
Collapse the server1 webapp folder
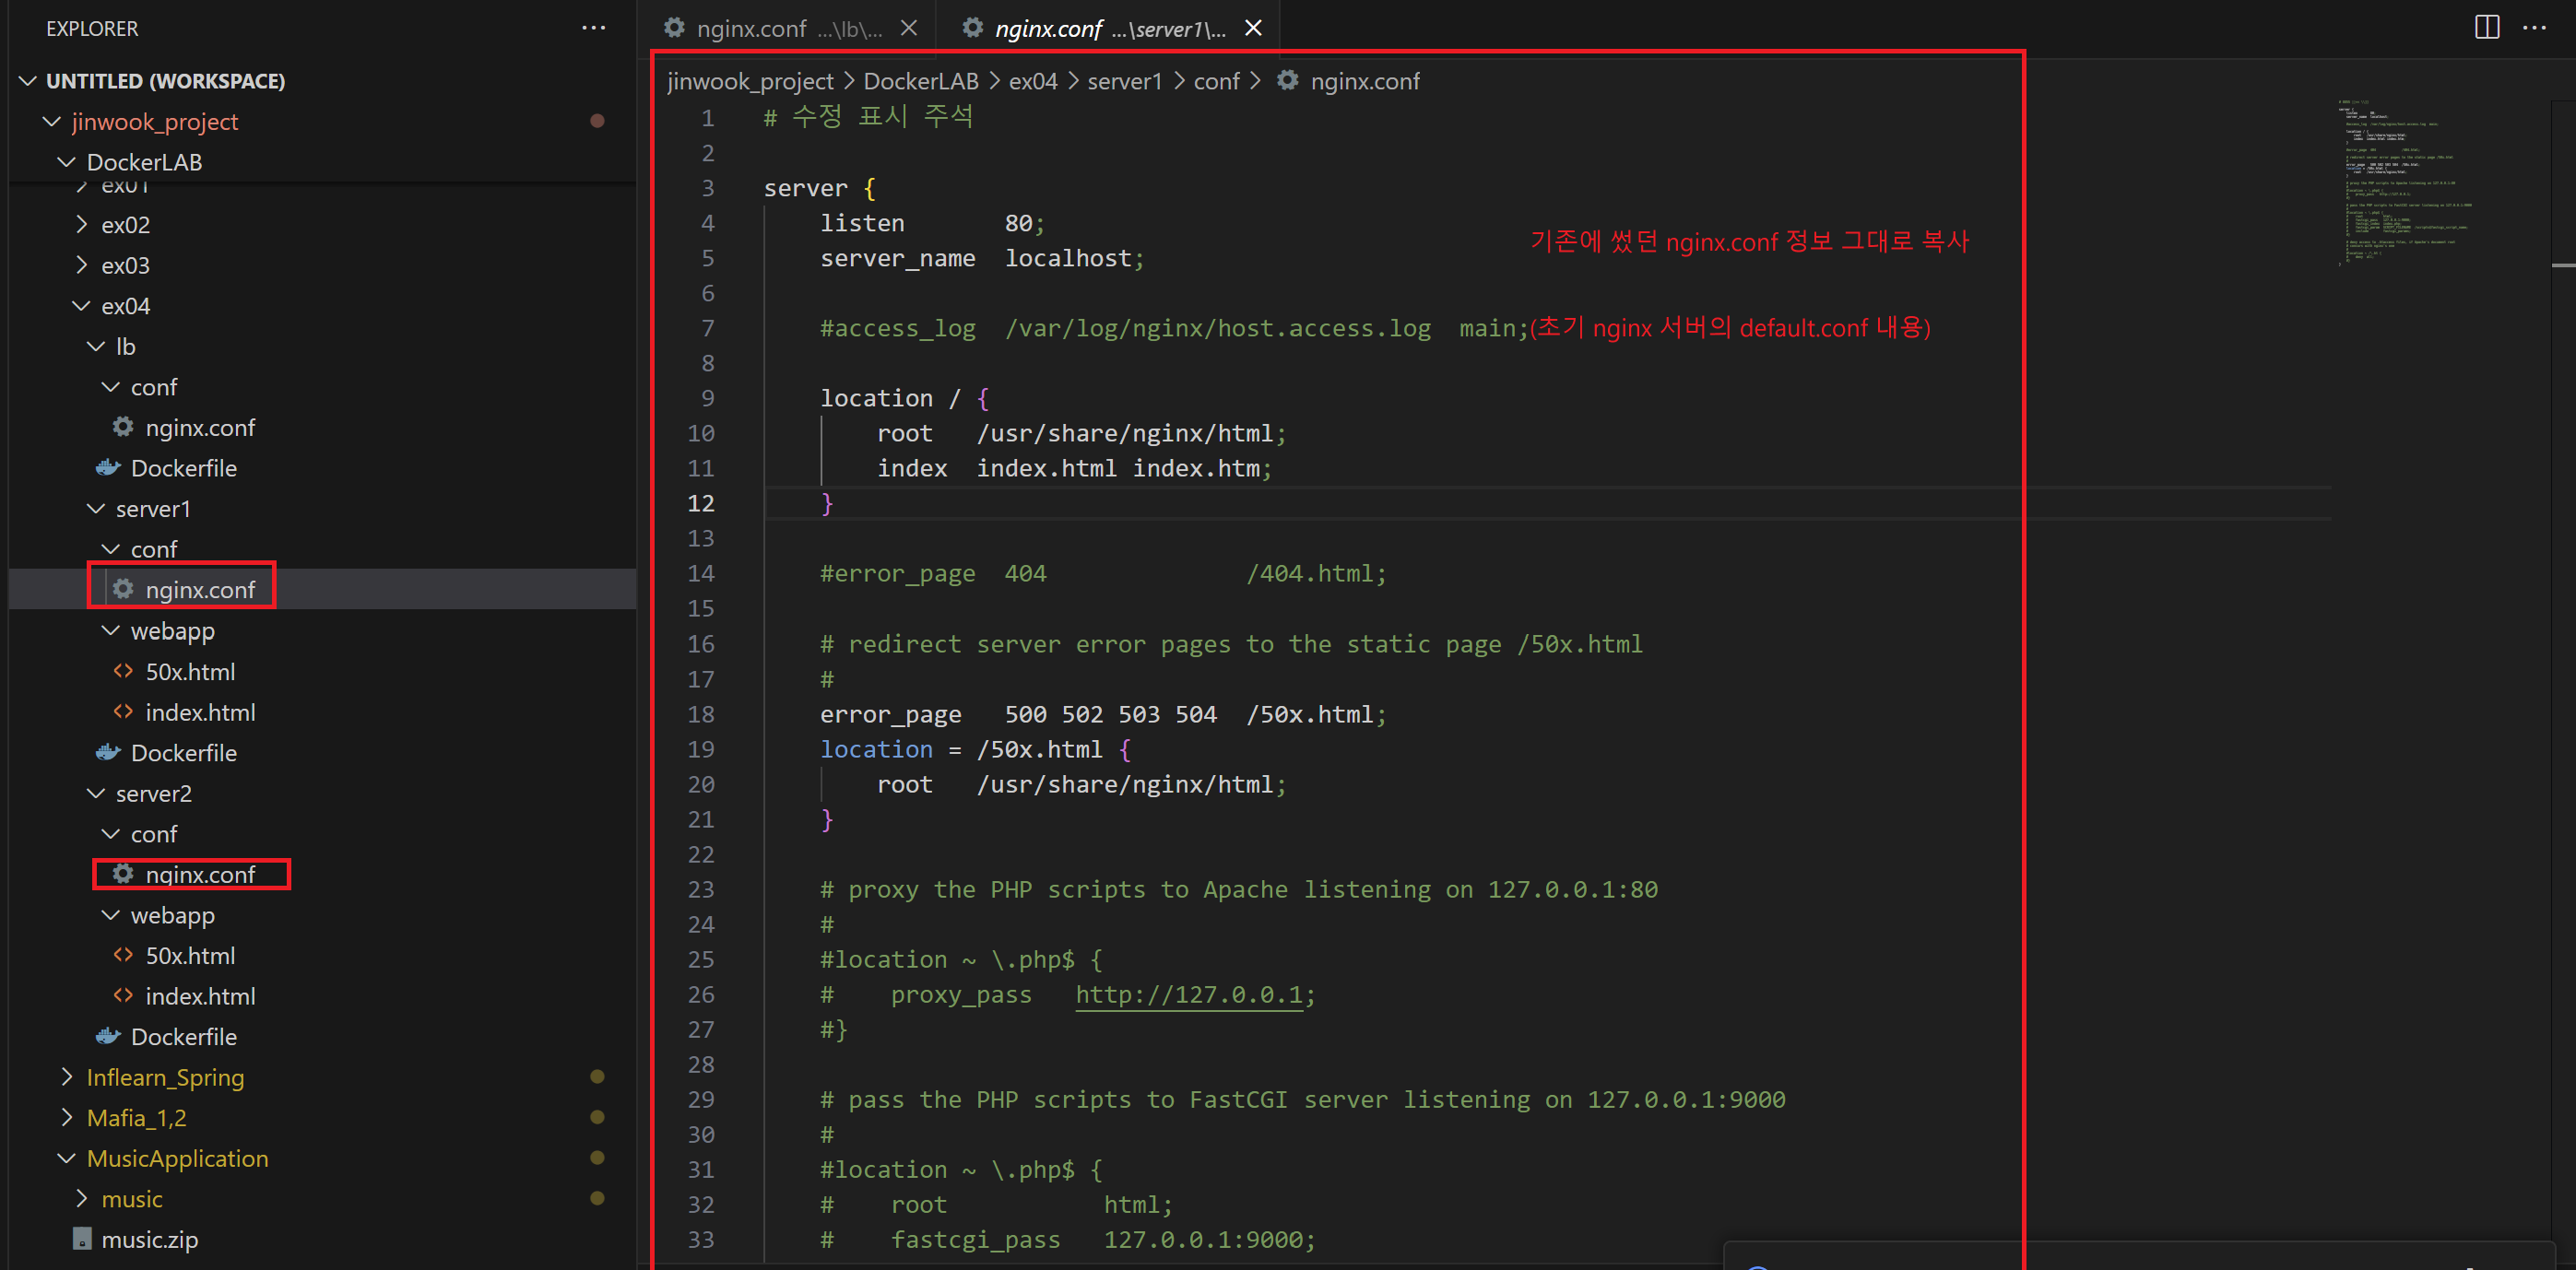coord(110,631)
